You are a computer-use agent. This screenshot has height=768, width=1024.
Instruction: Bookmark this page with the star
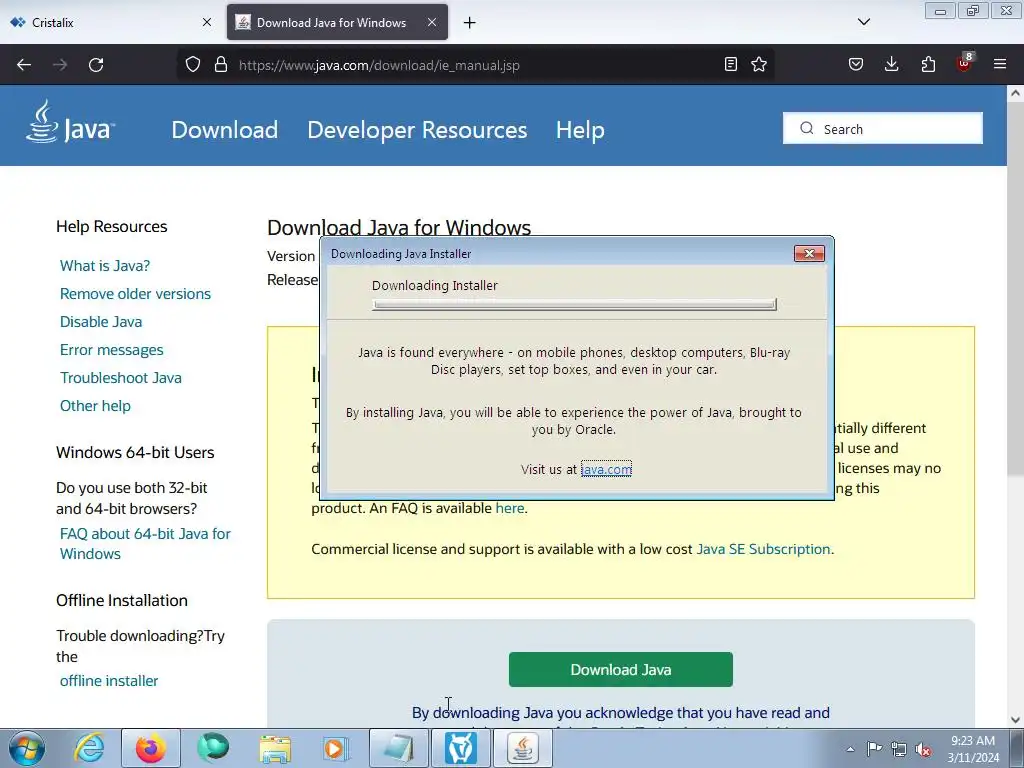[x=759, y=64]
